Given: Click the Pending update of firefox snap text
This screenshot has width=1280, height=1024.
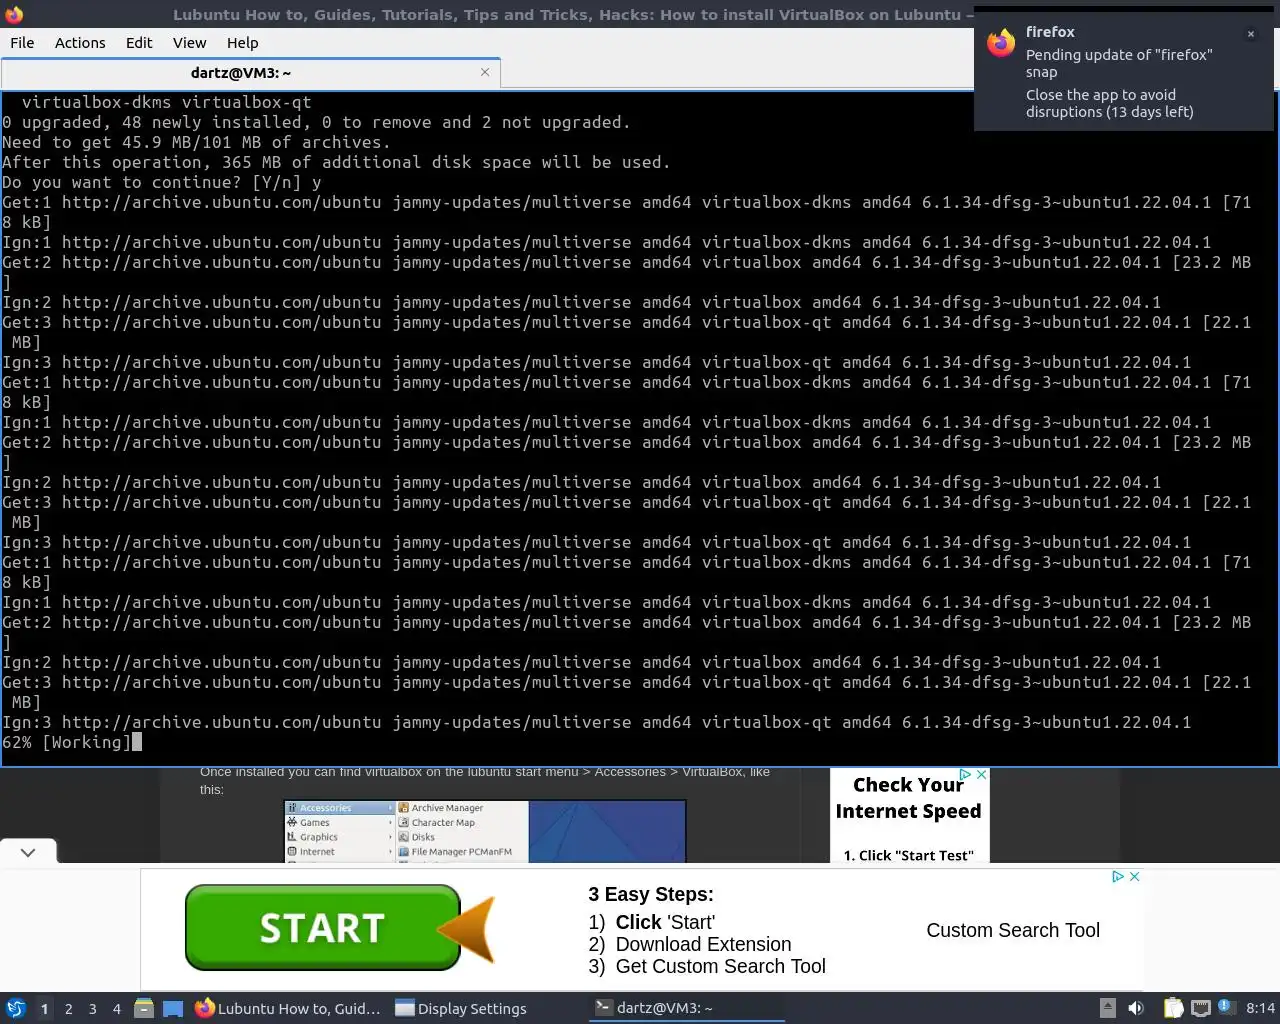Looking at the screenshot, I should pos(1119,63).
